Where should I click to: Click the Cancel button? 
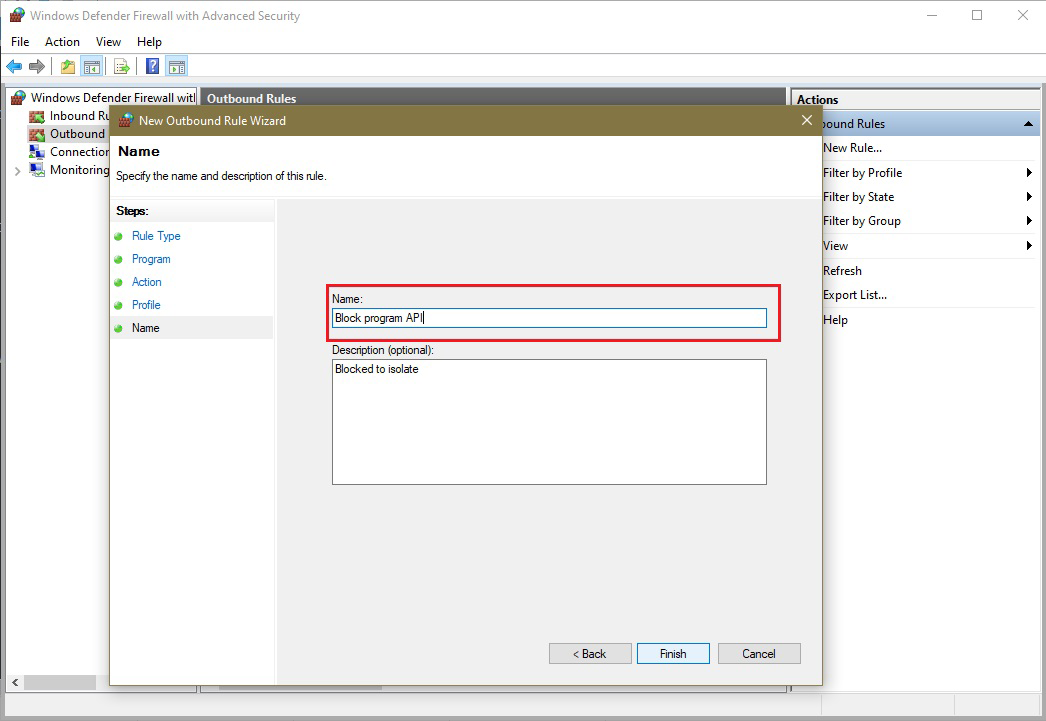(759, 654)
